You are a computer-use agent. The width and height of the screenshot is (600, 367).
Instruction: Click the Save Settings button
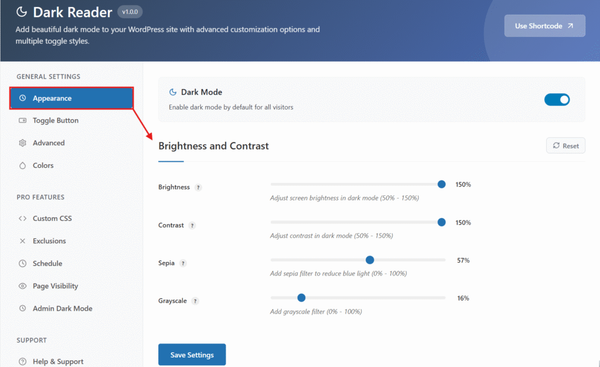[192, 355]
